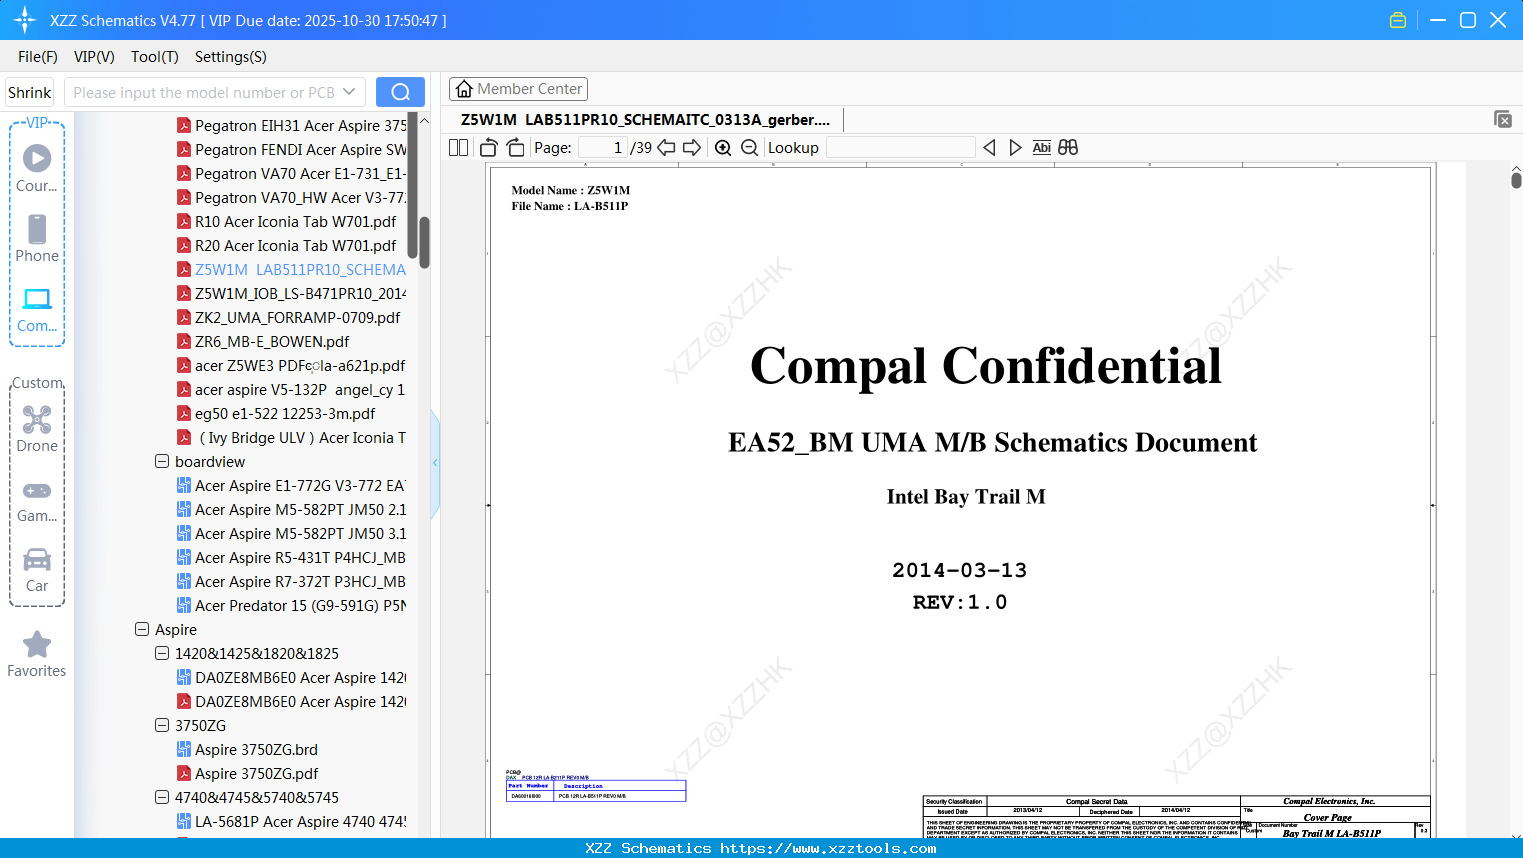Viewport: 1523px width, 858px height.
Task: Find next lookup result
Action: tap(1015, 148)
